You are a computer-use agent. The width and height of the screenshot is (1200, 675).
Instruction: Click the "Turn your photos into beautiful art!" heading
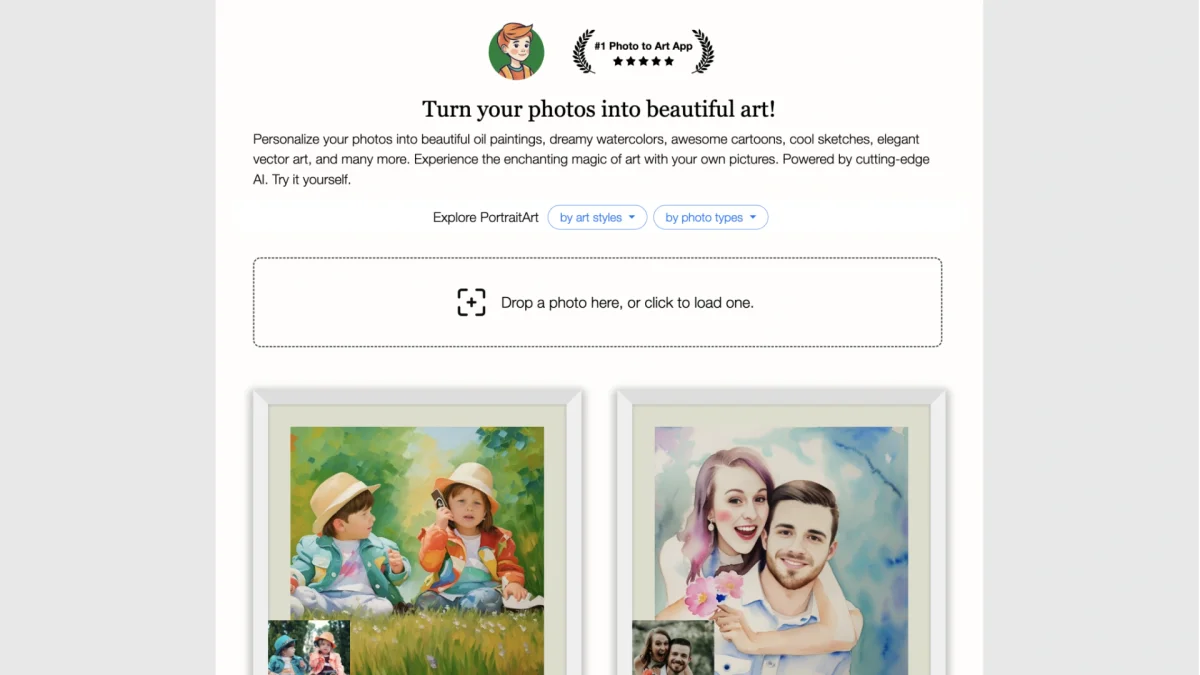[598, 109]
